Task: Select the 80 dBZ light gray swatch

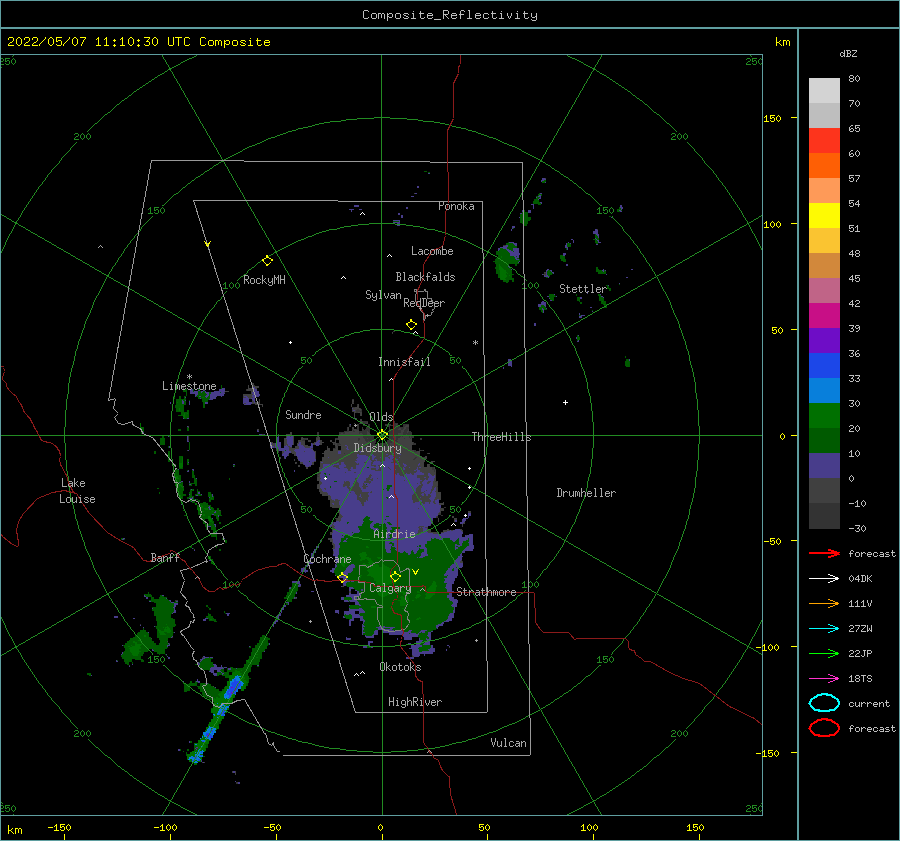Action: pos(824,91)
